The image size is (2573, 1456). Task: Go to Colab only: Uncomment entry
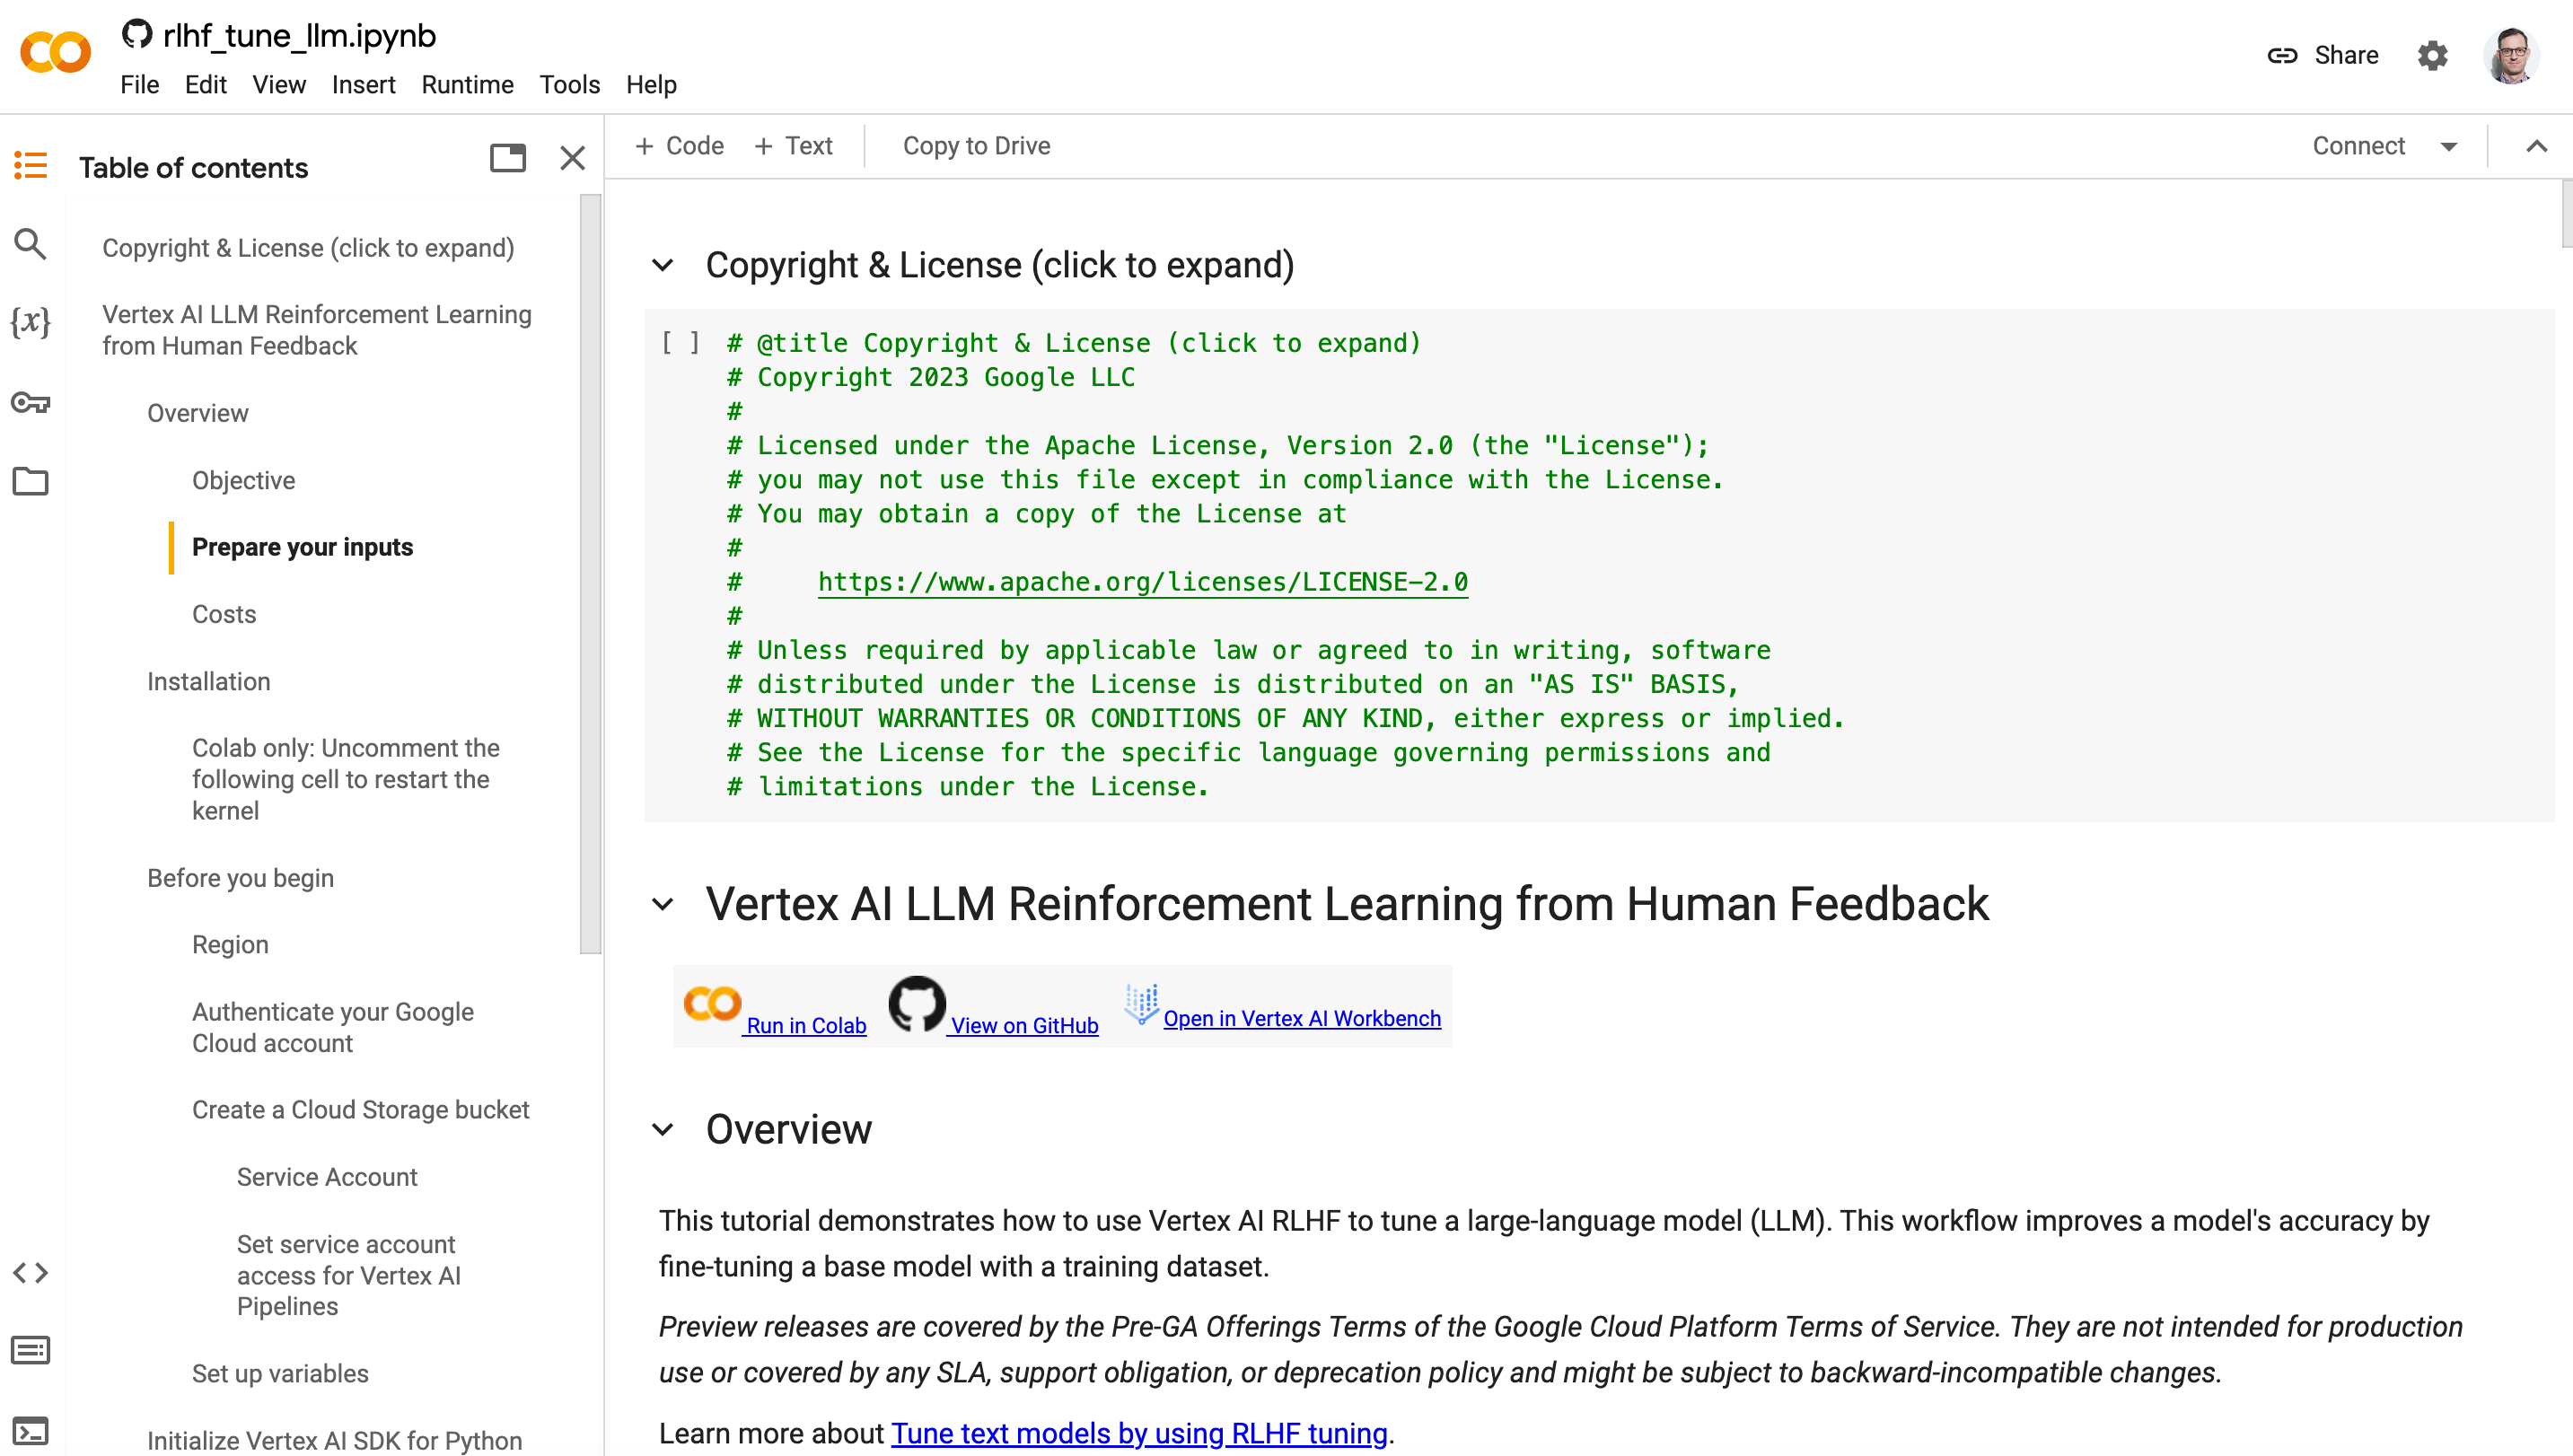coord(345,779)
